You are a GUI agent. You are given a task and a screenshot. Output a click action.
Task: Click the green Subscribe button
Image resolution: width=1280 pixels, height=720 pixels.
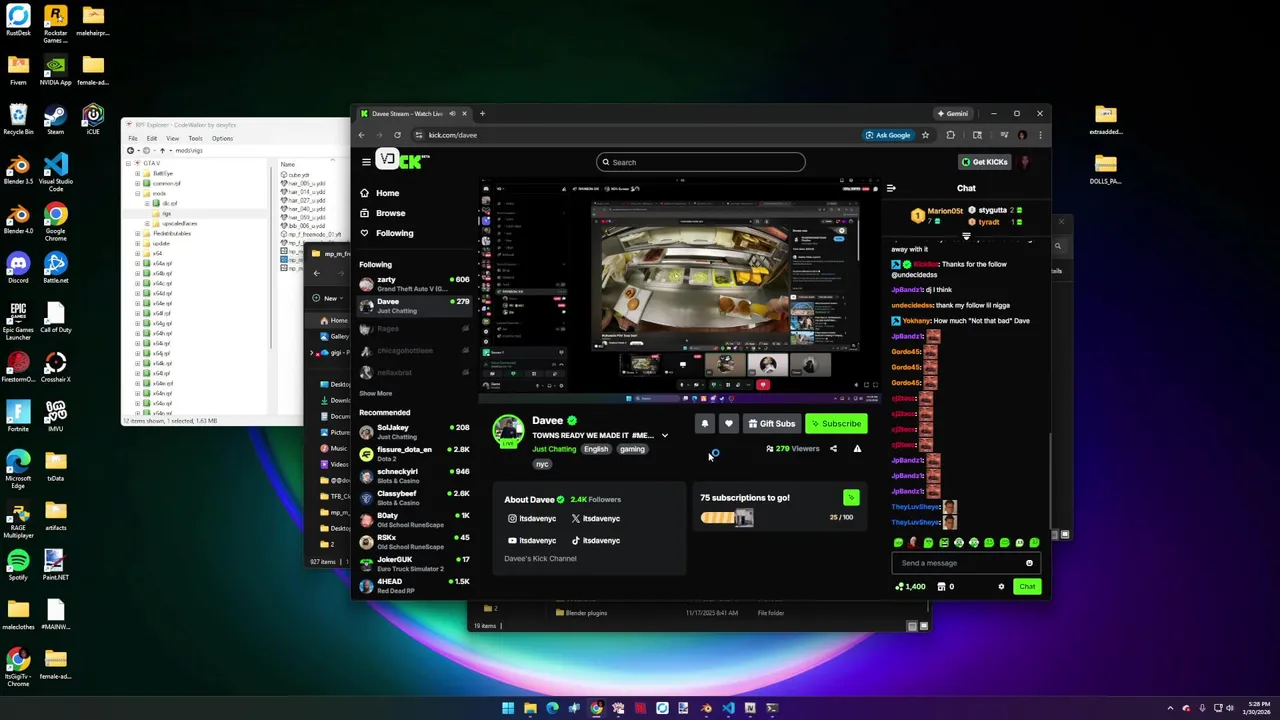point(835,424)
